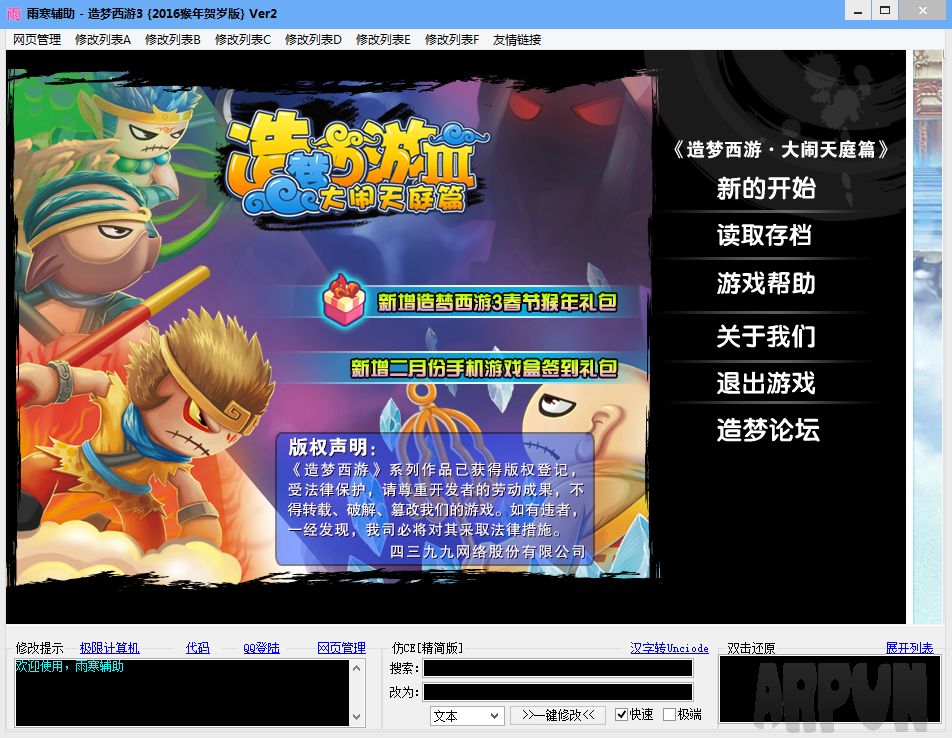Focus the 搜索 input field
The height and width of the screenshot is (738, 952).
tap(558, 668)
